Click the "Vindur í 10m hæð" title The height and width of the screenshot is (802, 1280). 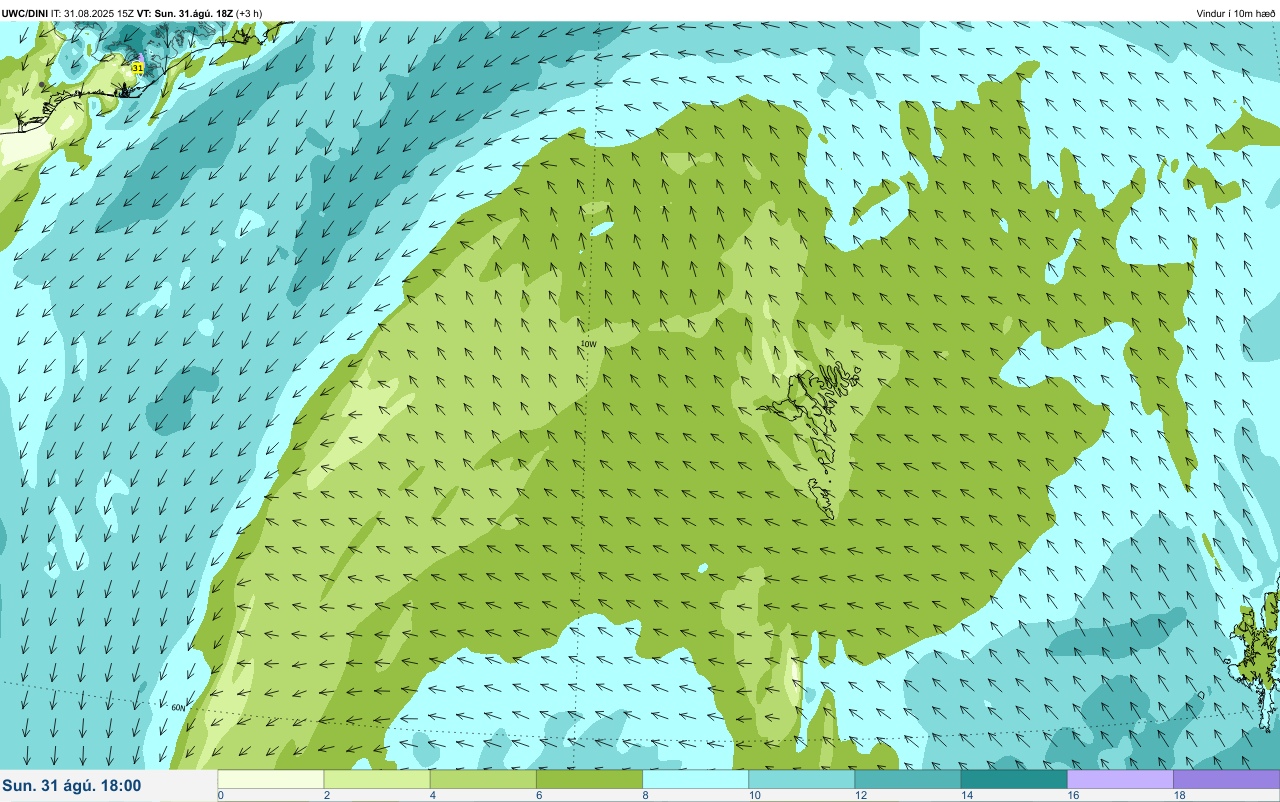pos(1236,13)
